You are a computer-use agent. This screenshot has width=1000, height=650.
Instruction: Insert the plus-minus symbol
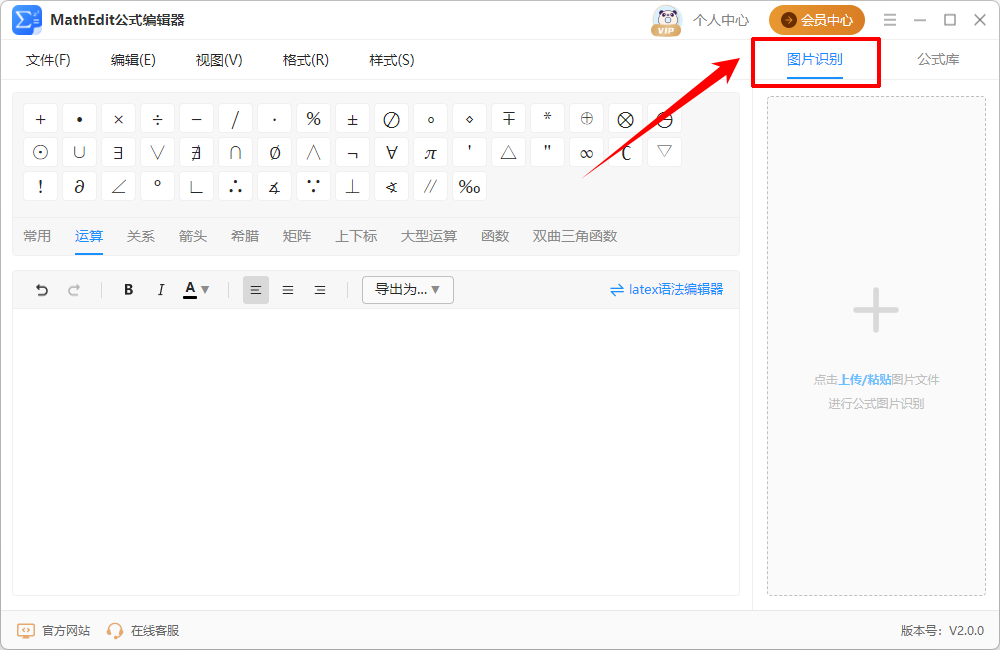[352, 119]
